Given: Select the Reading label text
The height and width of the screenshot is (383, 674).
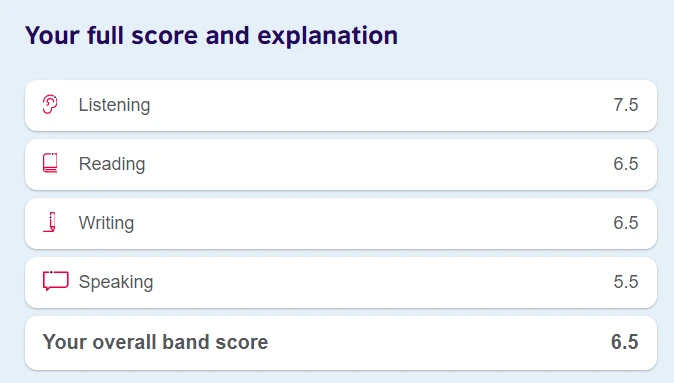Looking at the screenshot, I should coord(112,164).
